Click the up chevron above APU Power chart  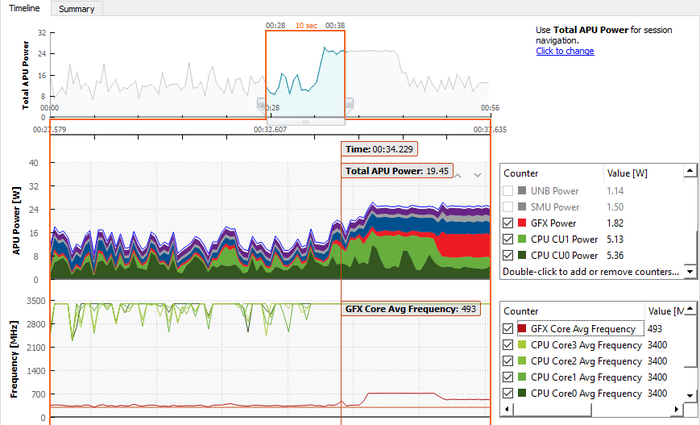click(459, 175)
